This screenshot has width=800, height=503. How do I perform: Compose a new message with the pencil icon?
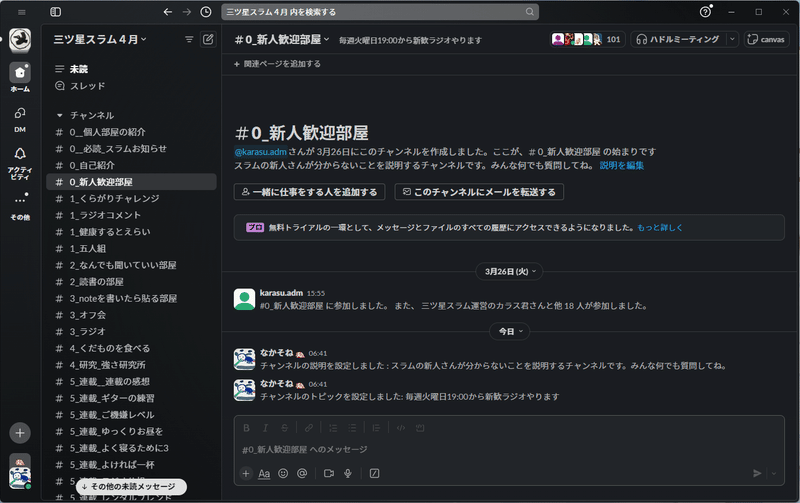pos(208,39)
